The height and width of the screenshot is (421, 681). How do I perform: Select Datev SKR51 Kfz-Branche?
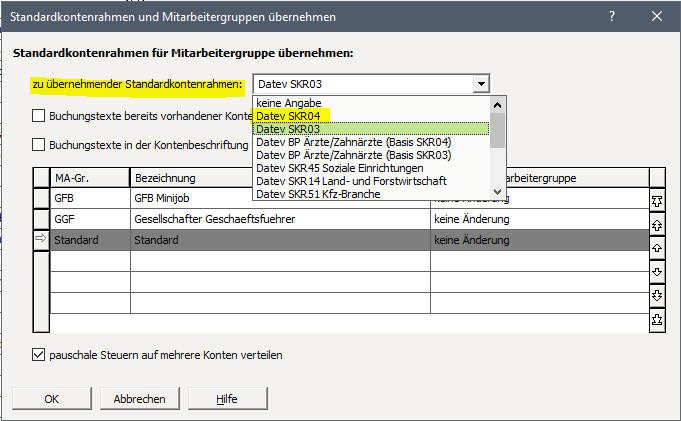click(371, 194)
